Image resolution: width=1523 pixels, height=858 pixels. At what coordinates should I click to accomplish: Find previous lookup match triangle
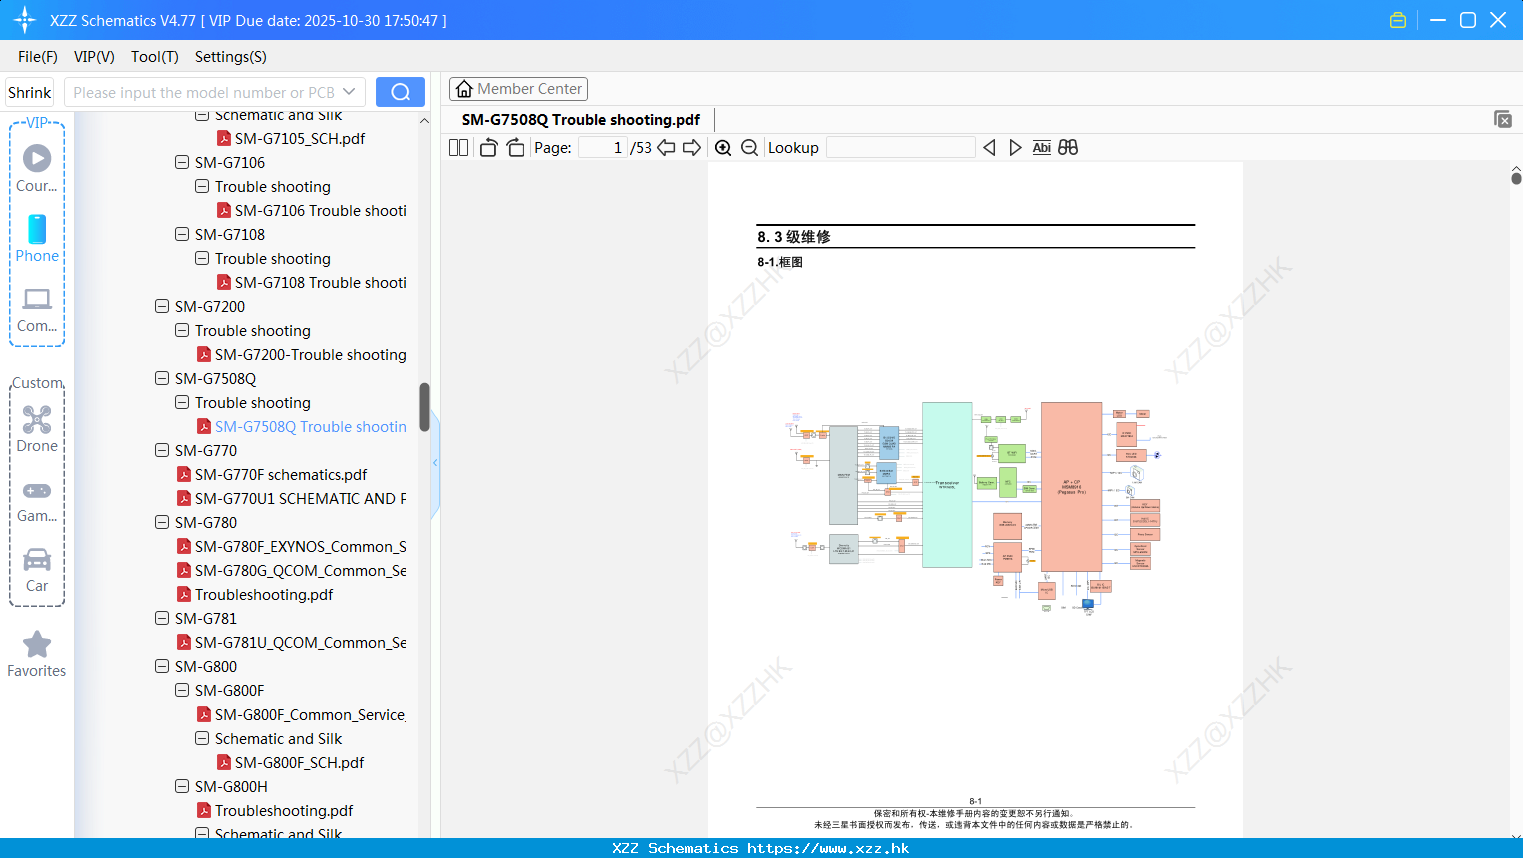click(x=989, y=148)
